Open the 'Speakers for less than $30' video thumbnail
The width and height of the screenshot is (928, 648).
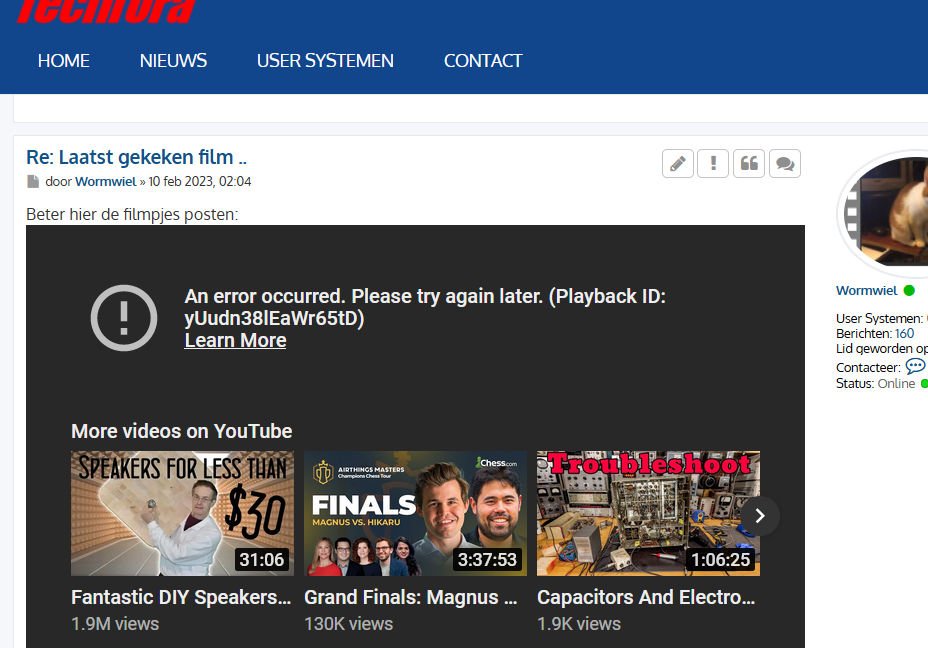click(182, 513)
